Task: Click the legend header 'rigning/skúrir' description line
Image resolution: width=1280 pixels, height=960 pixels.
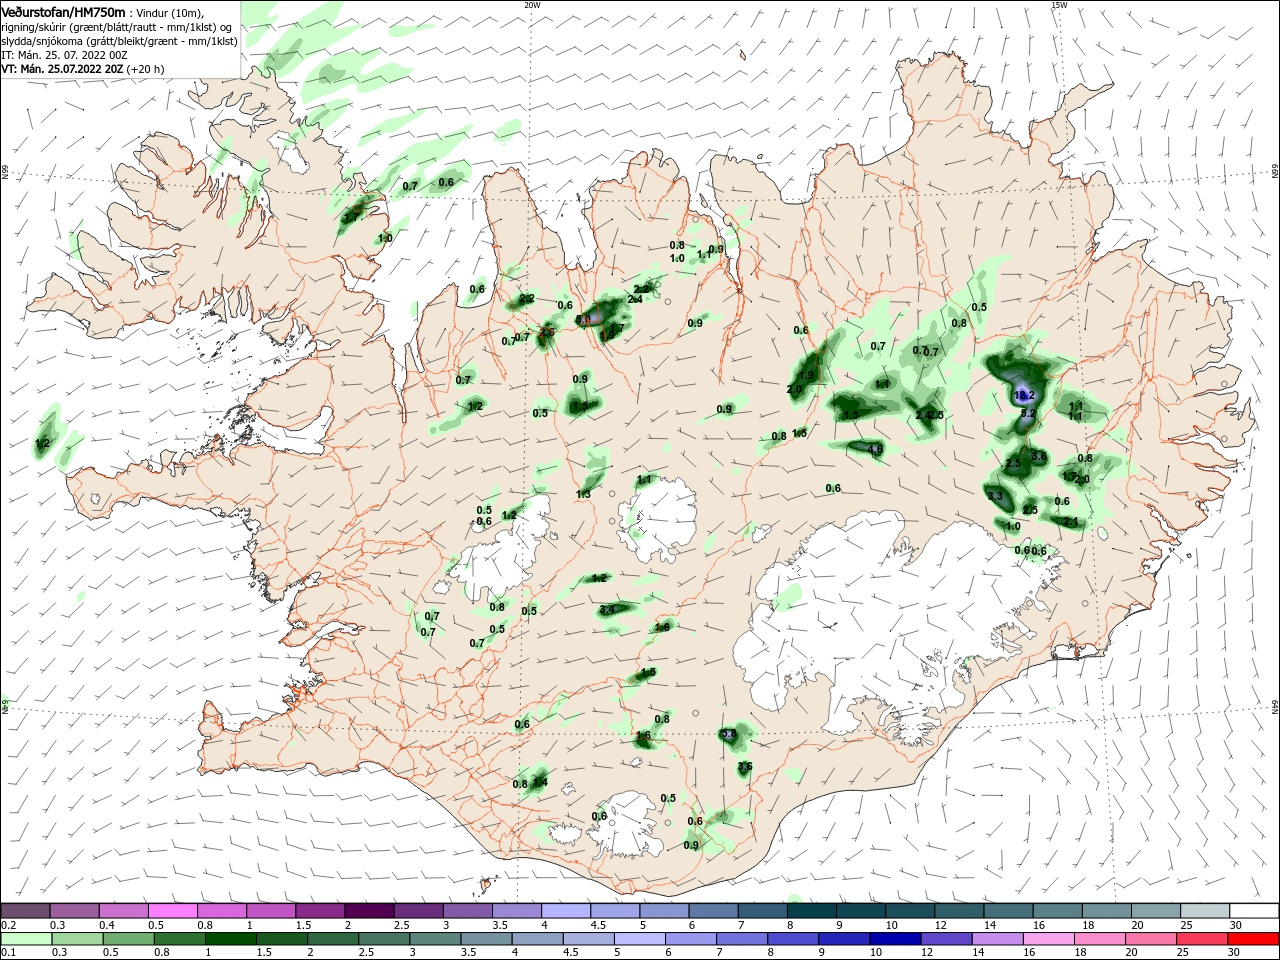Action: pos(116,27)
